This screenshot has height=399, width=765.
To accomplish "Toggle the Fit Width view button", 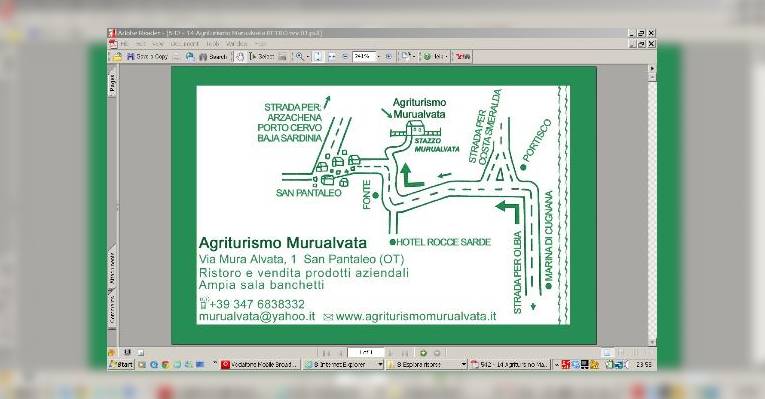I will (332, 57).
